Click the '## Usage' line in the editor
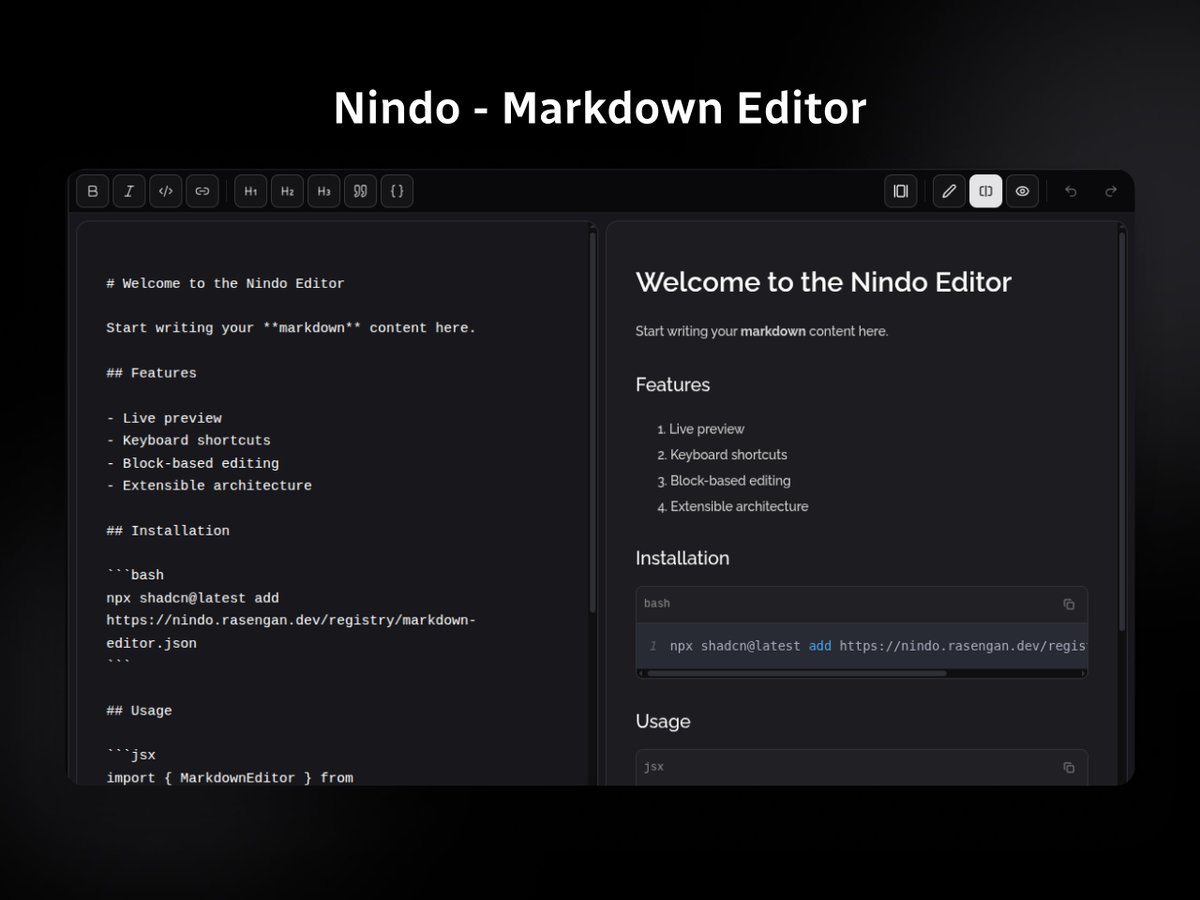This screenshot has width=1200, height=900. (x=139, y=710)
